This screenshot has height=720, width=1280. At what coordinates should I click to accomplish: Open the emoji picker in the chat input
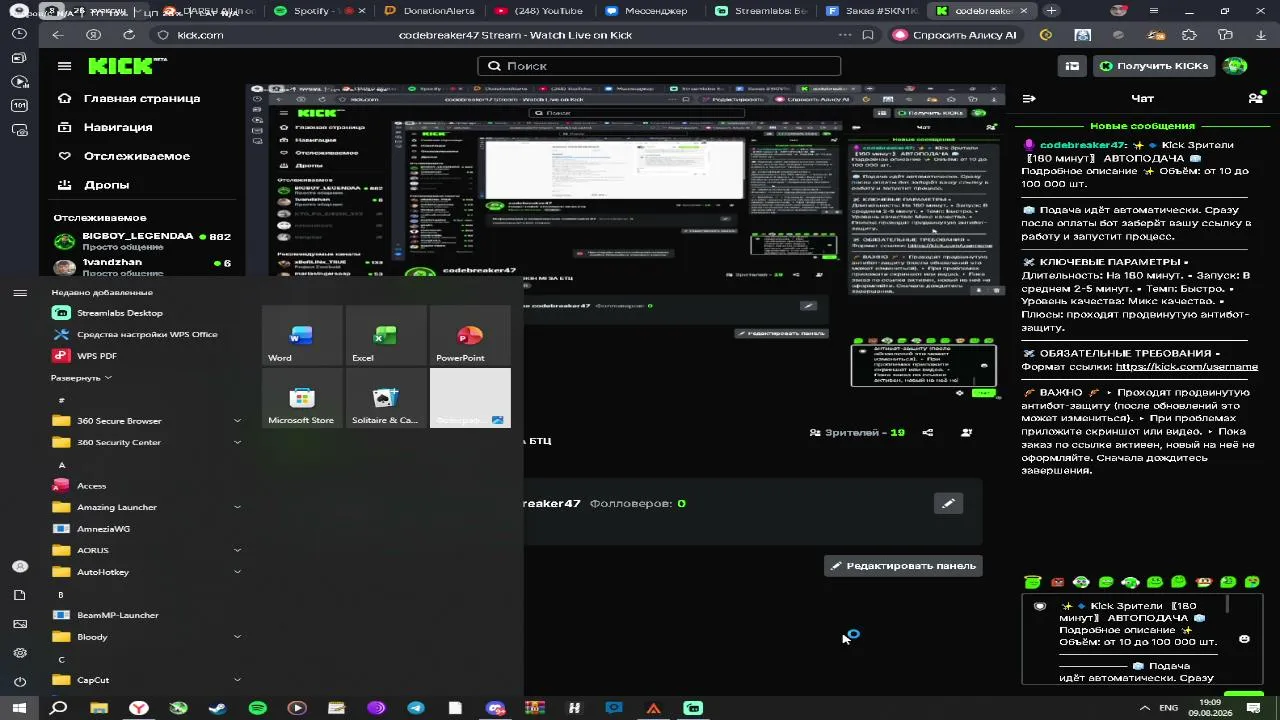(x=1244, y=639)
